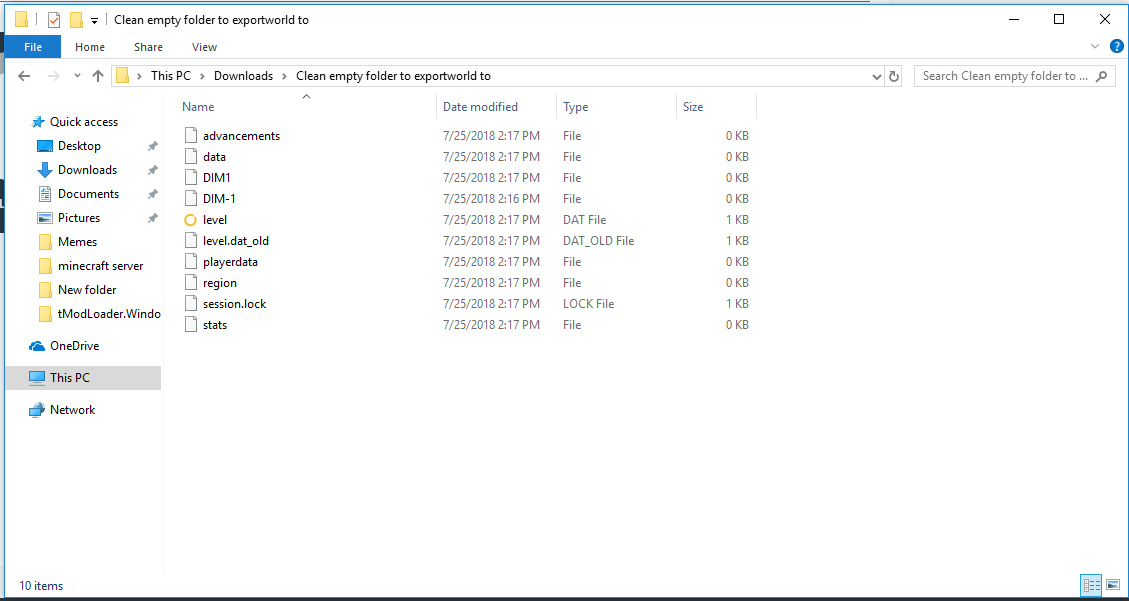The image size is (1129, 601).
Task: Select the 'LOCK File' type cell
Action: (x=588, y=304)
